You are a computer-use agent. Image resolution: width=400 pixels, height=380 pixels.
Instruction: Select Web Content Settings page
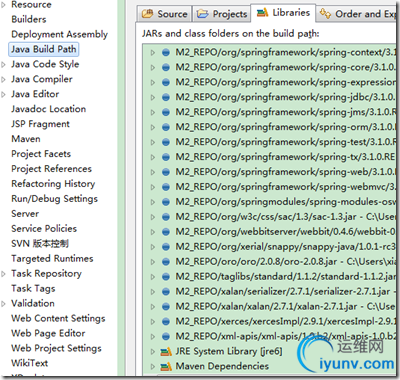point(58,319)
